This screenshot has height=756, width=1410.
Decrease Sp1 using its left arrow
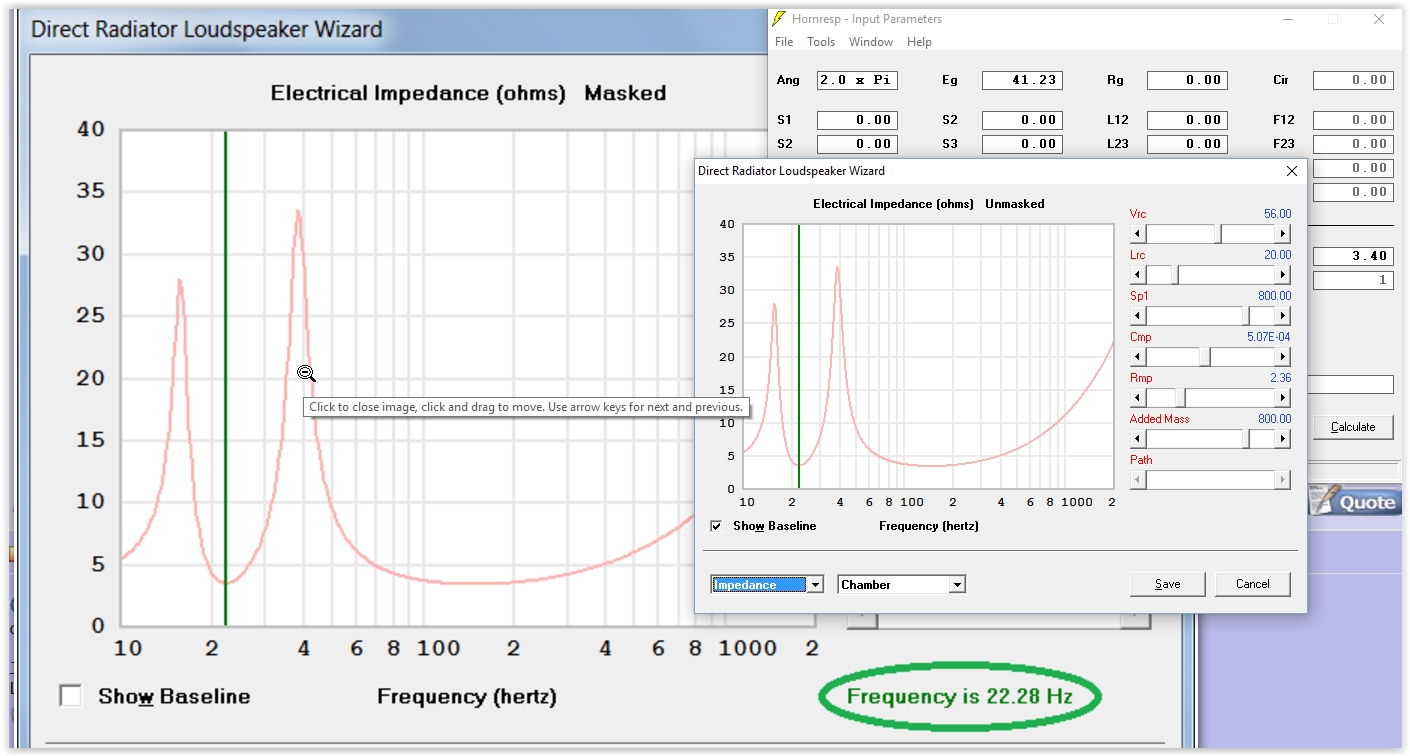(1136, 316)
